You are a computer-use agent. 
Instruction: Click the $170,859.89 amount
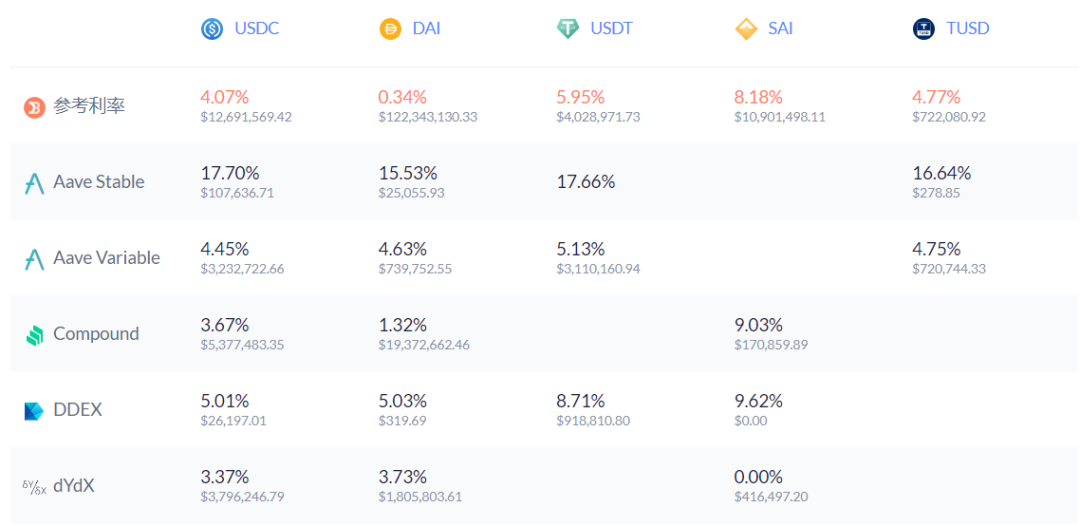click(x=771, y=344)
